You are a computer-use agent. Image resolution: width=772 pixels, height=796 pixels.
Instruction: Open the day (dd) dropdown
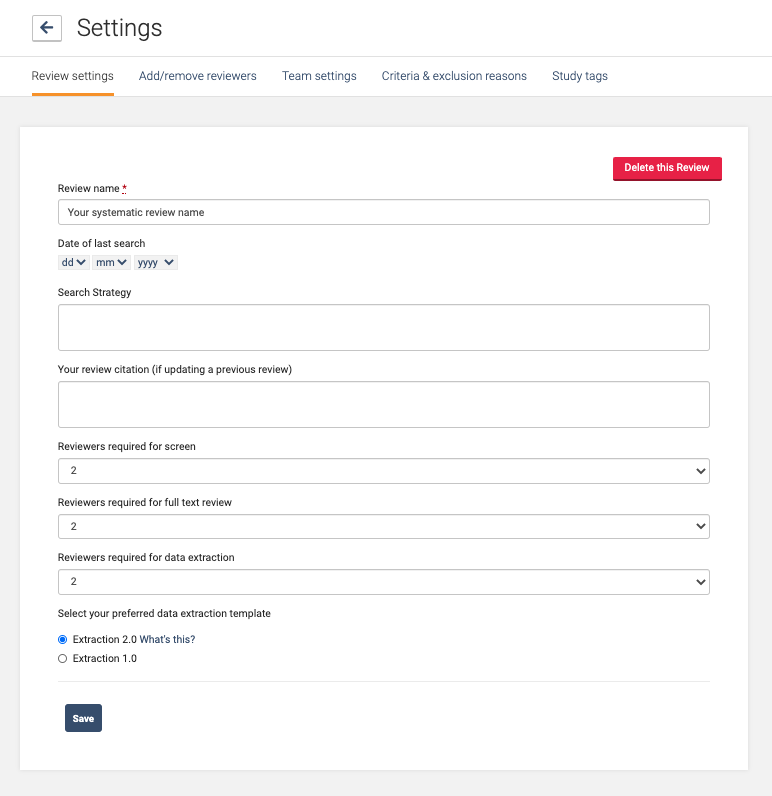[x=74, y=263]
